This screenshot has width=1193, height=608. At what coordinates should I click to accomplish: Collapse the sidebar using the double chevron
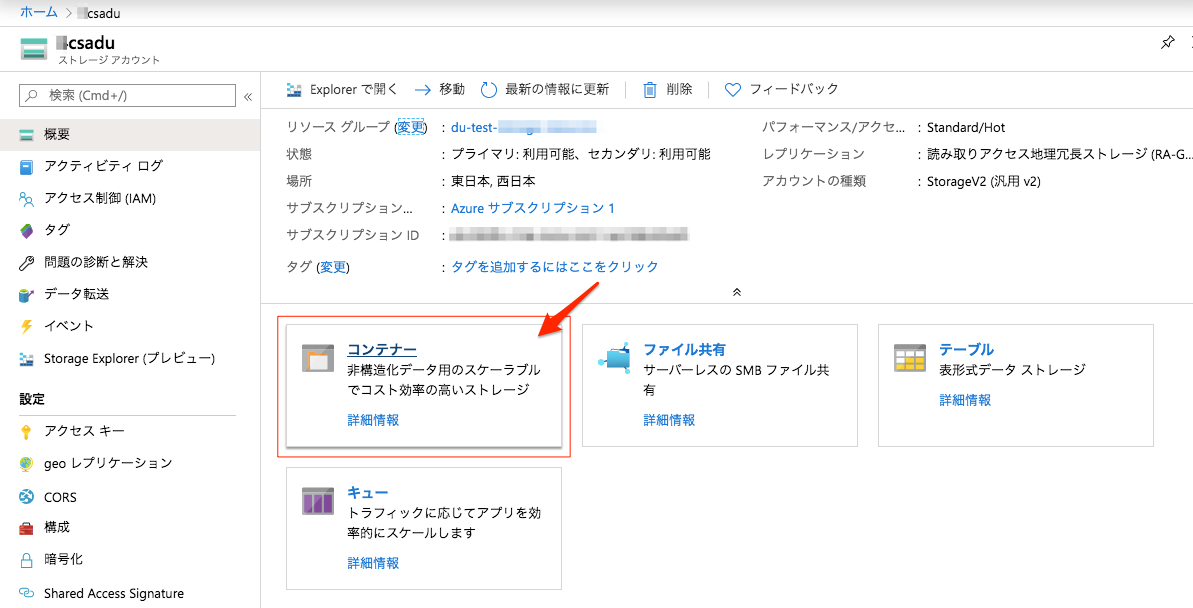(x=247, y=97)
